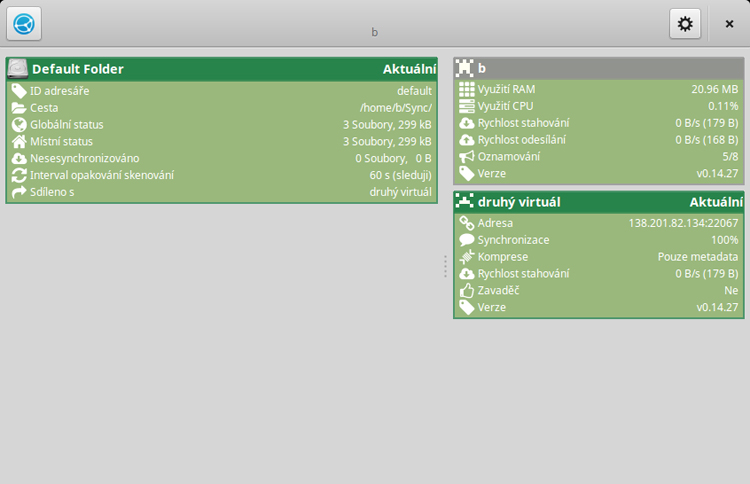Click the Adresa link icon
Screen dimensions: 750x484
click(x=466, y=223)
